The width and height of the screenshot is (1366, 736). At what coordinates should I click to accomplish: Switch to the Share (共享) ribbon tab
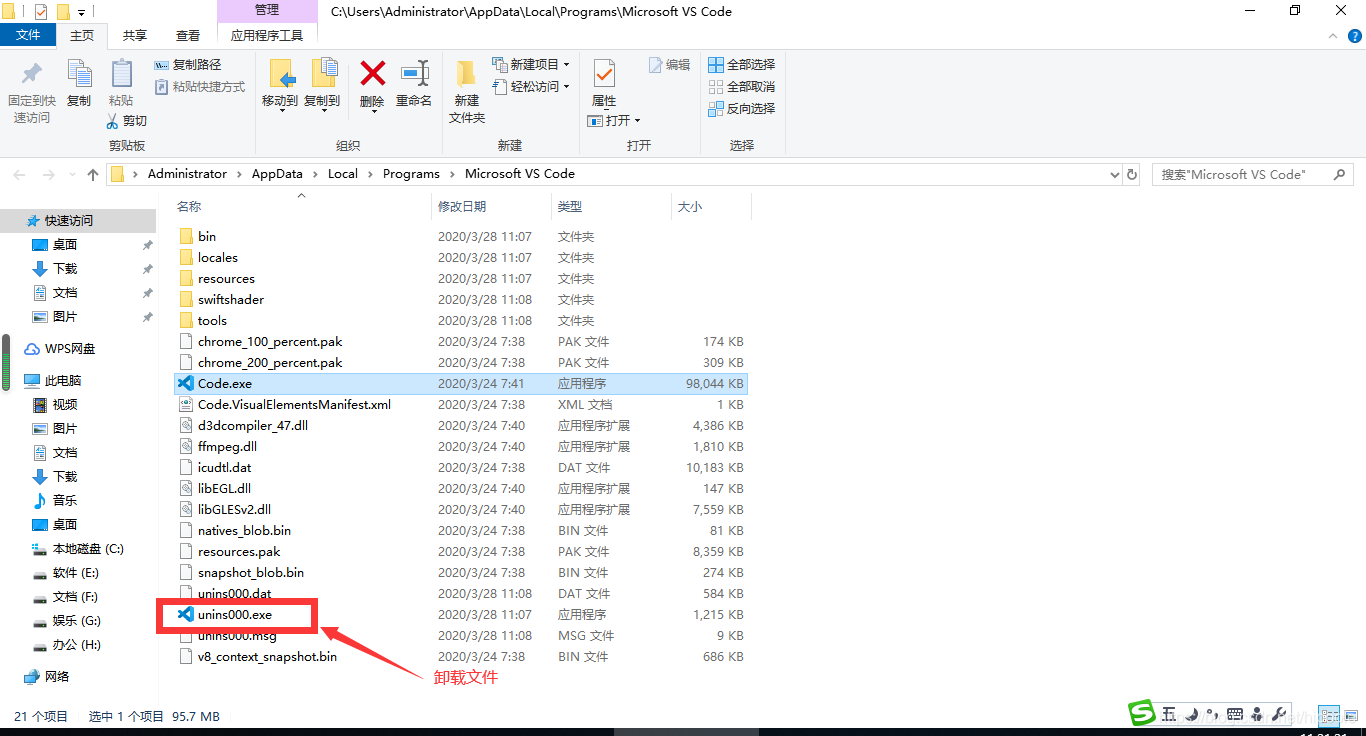(135, 35)
